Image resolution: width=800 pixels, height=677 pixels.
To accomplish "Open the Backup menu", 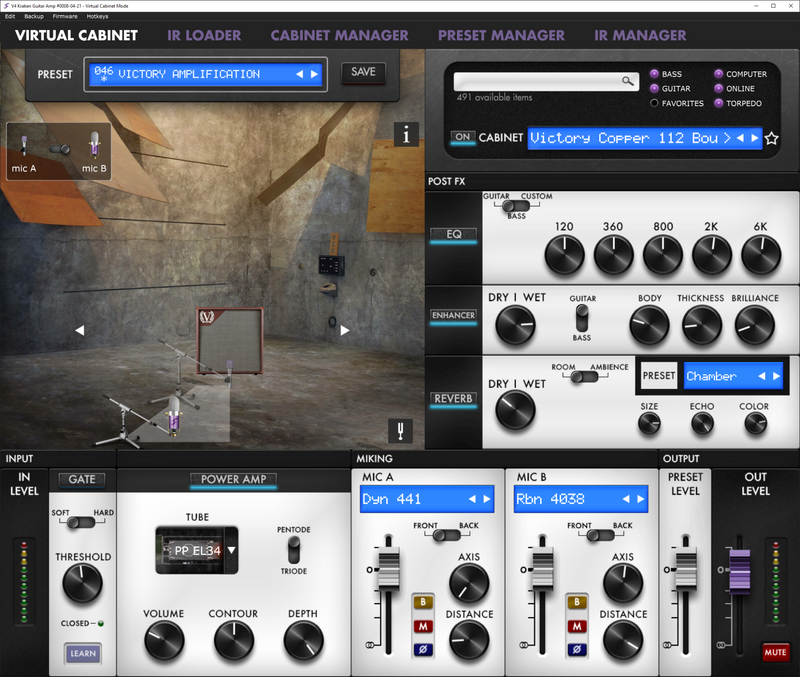I will click(x=34, y=16).
